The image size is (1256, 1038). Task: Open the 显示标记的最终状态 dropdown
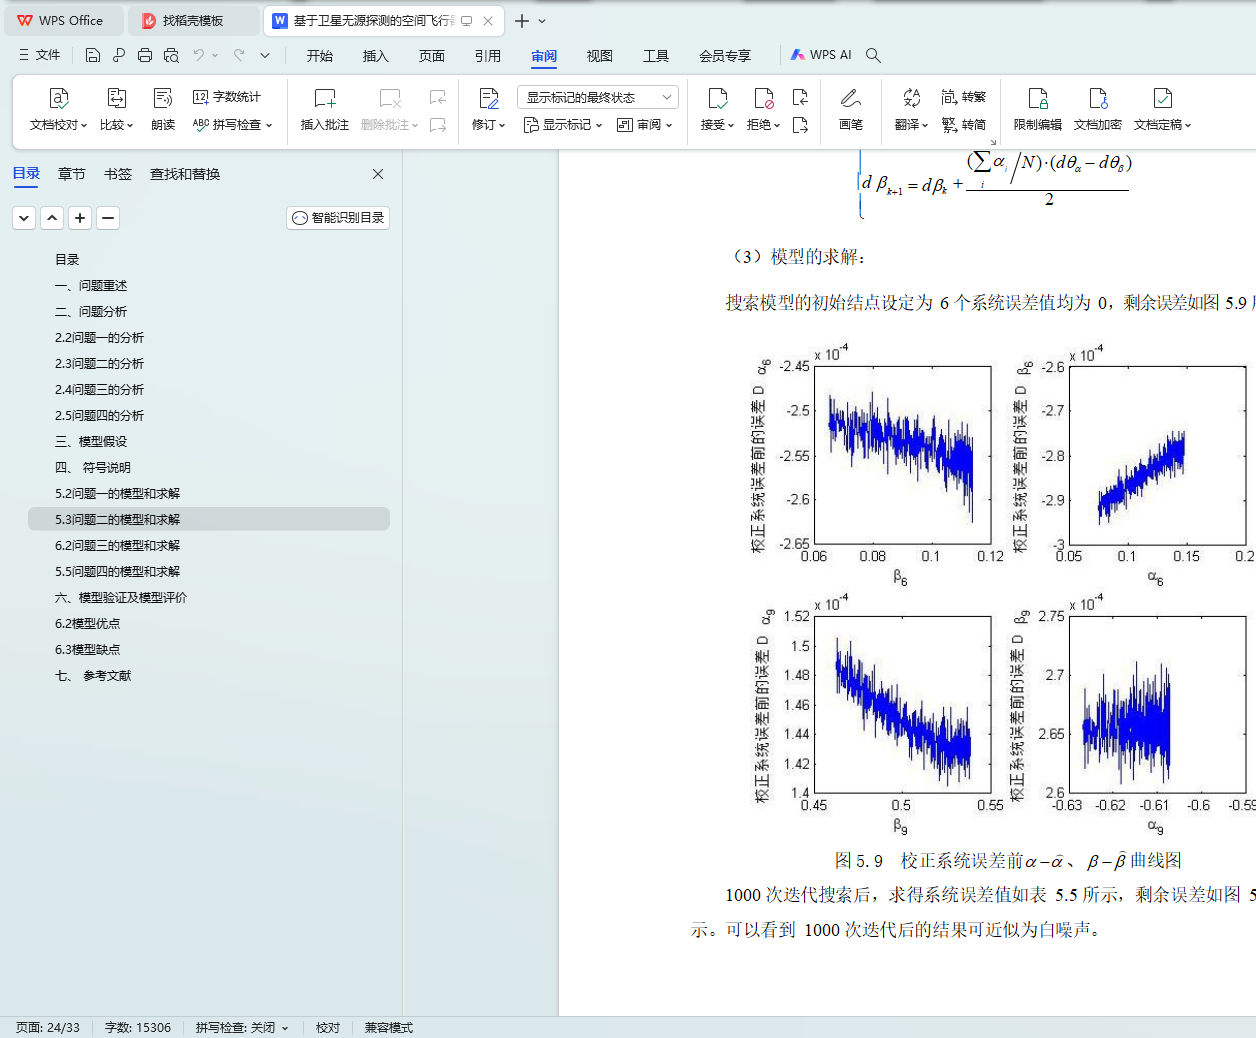coord(598,97)
